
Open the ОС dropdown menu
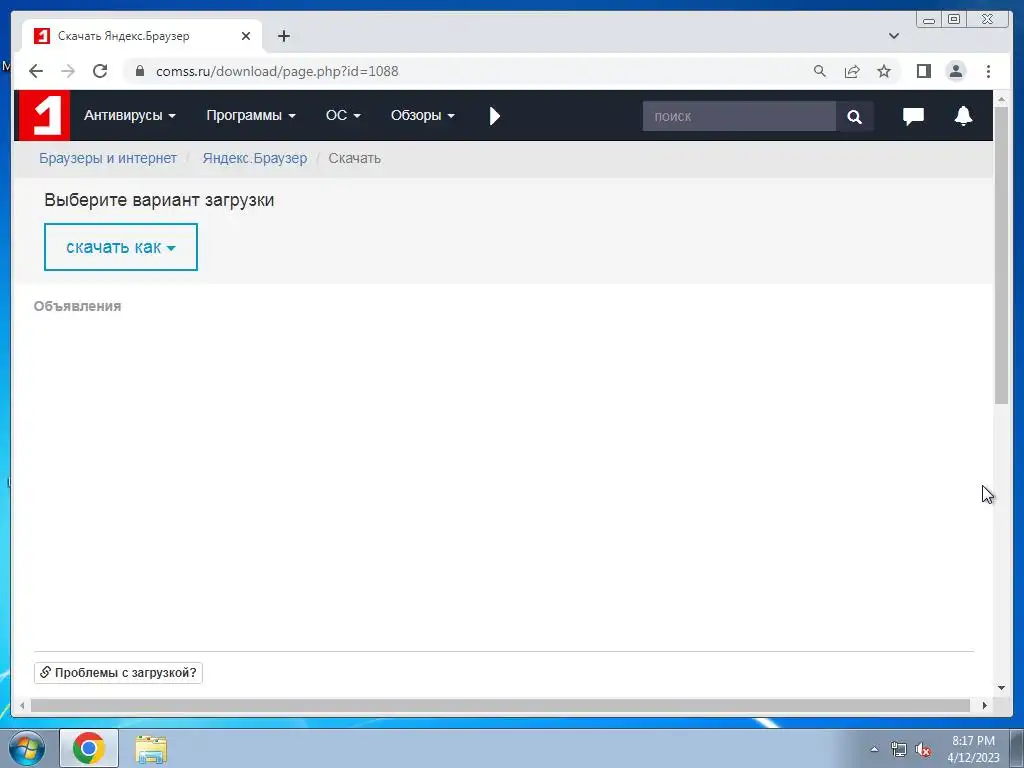tap(343, 116)
